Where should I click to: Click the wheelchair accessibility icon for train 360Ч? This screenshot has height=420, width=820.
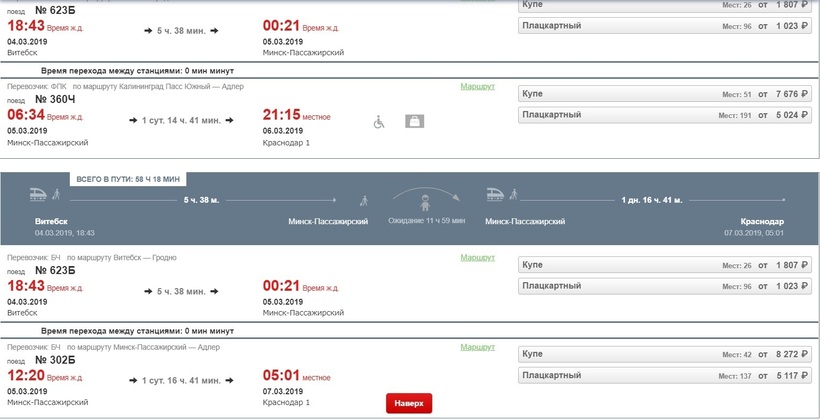pyautogui.click(x=379, y=122)
